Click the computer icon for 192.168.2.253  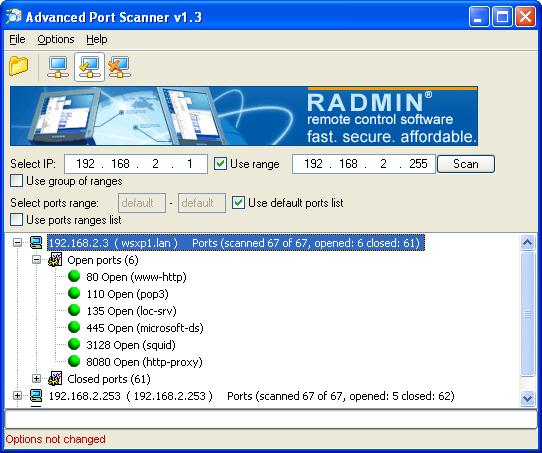[36, 396]
